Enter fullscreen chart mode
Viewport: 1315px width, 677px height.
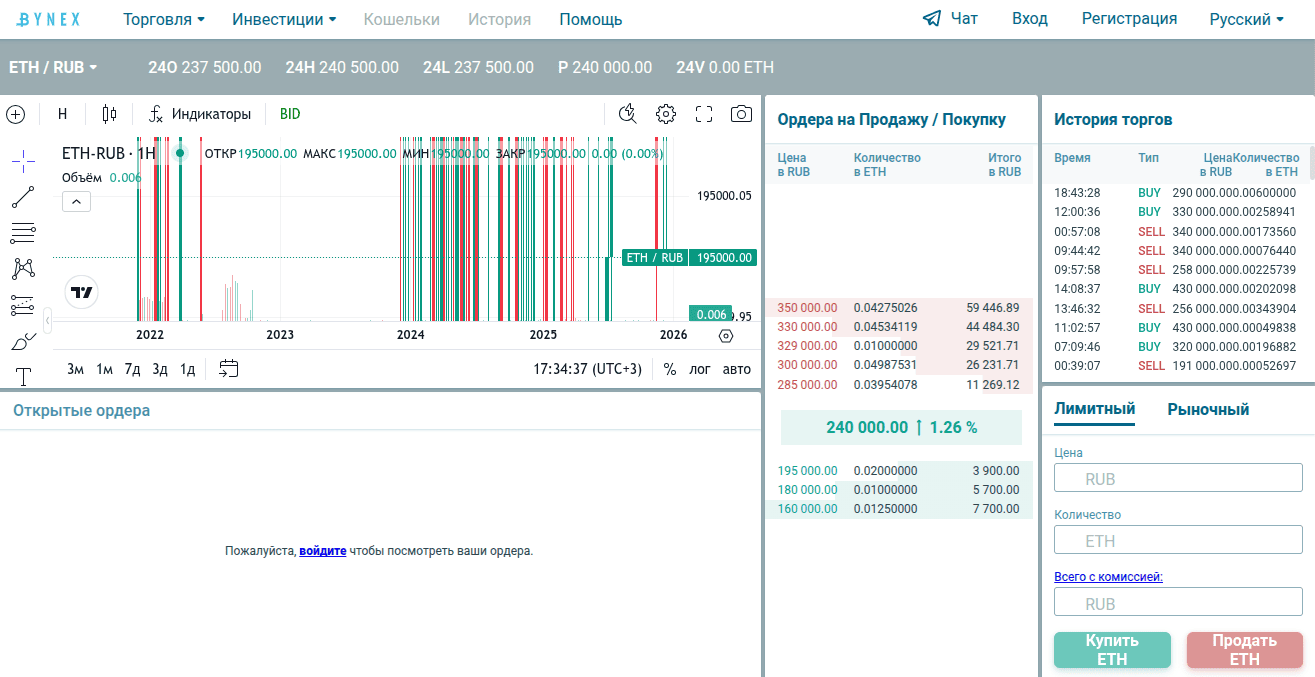coord(704,114)
